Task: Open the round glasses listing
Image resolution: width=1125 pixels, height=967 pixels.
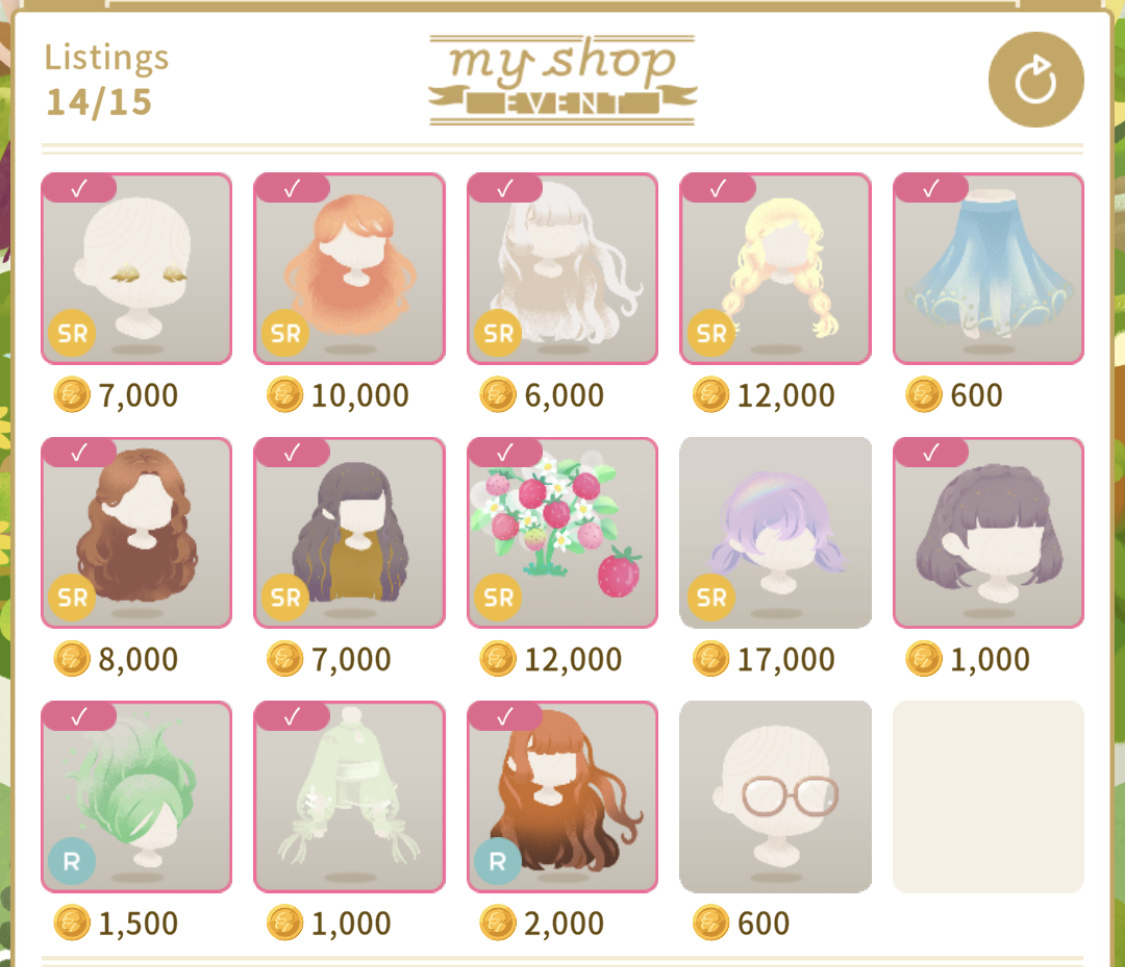Action: click(776, 796)
